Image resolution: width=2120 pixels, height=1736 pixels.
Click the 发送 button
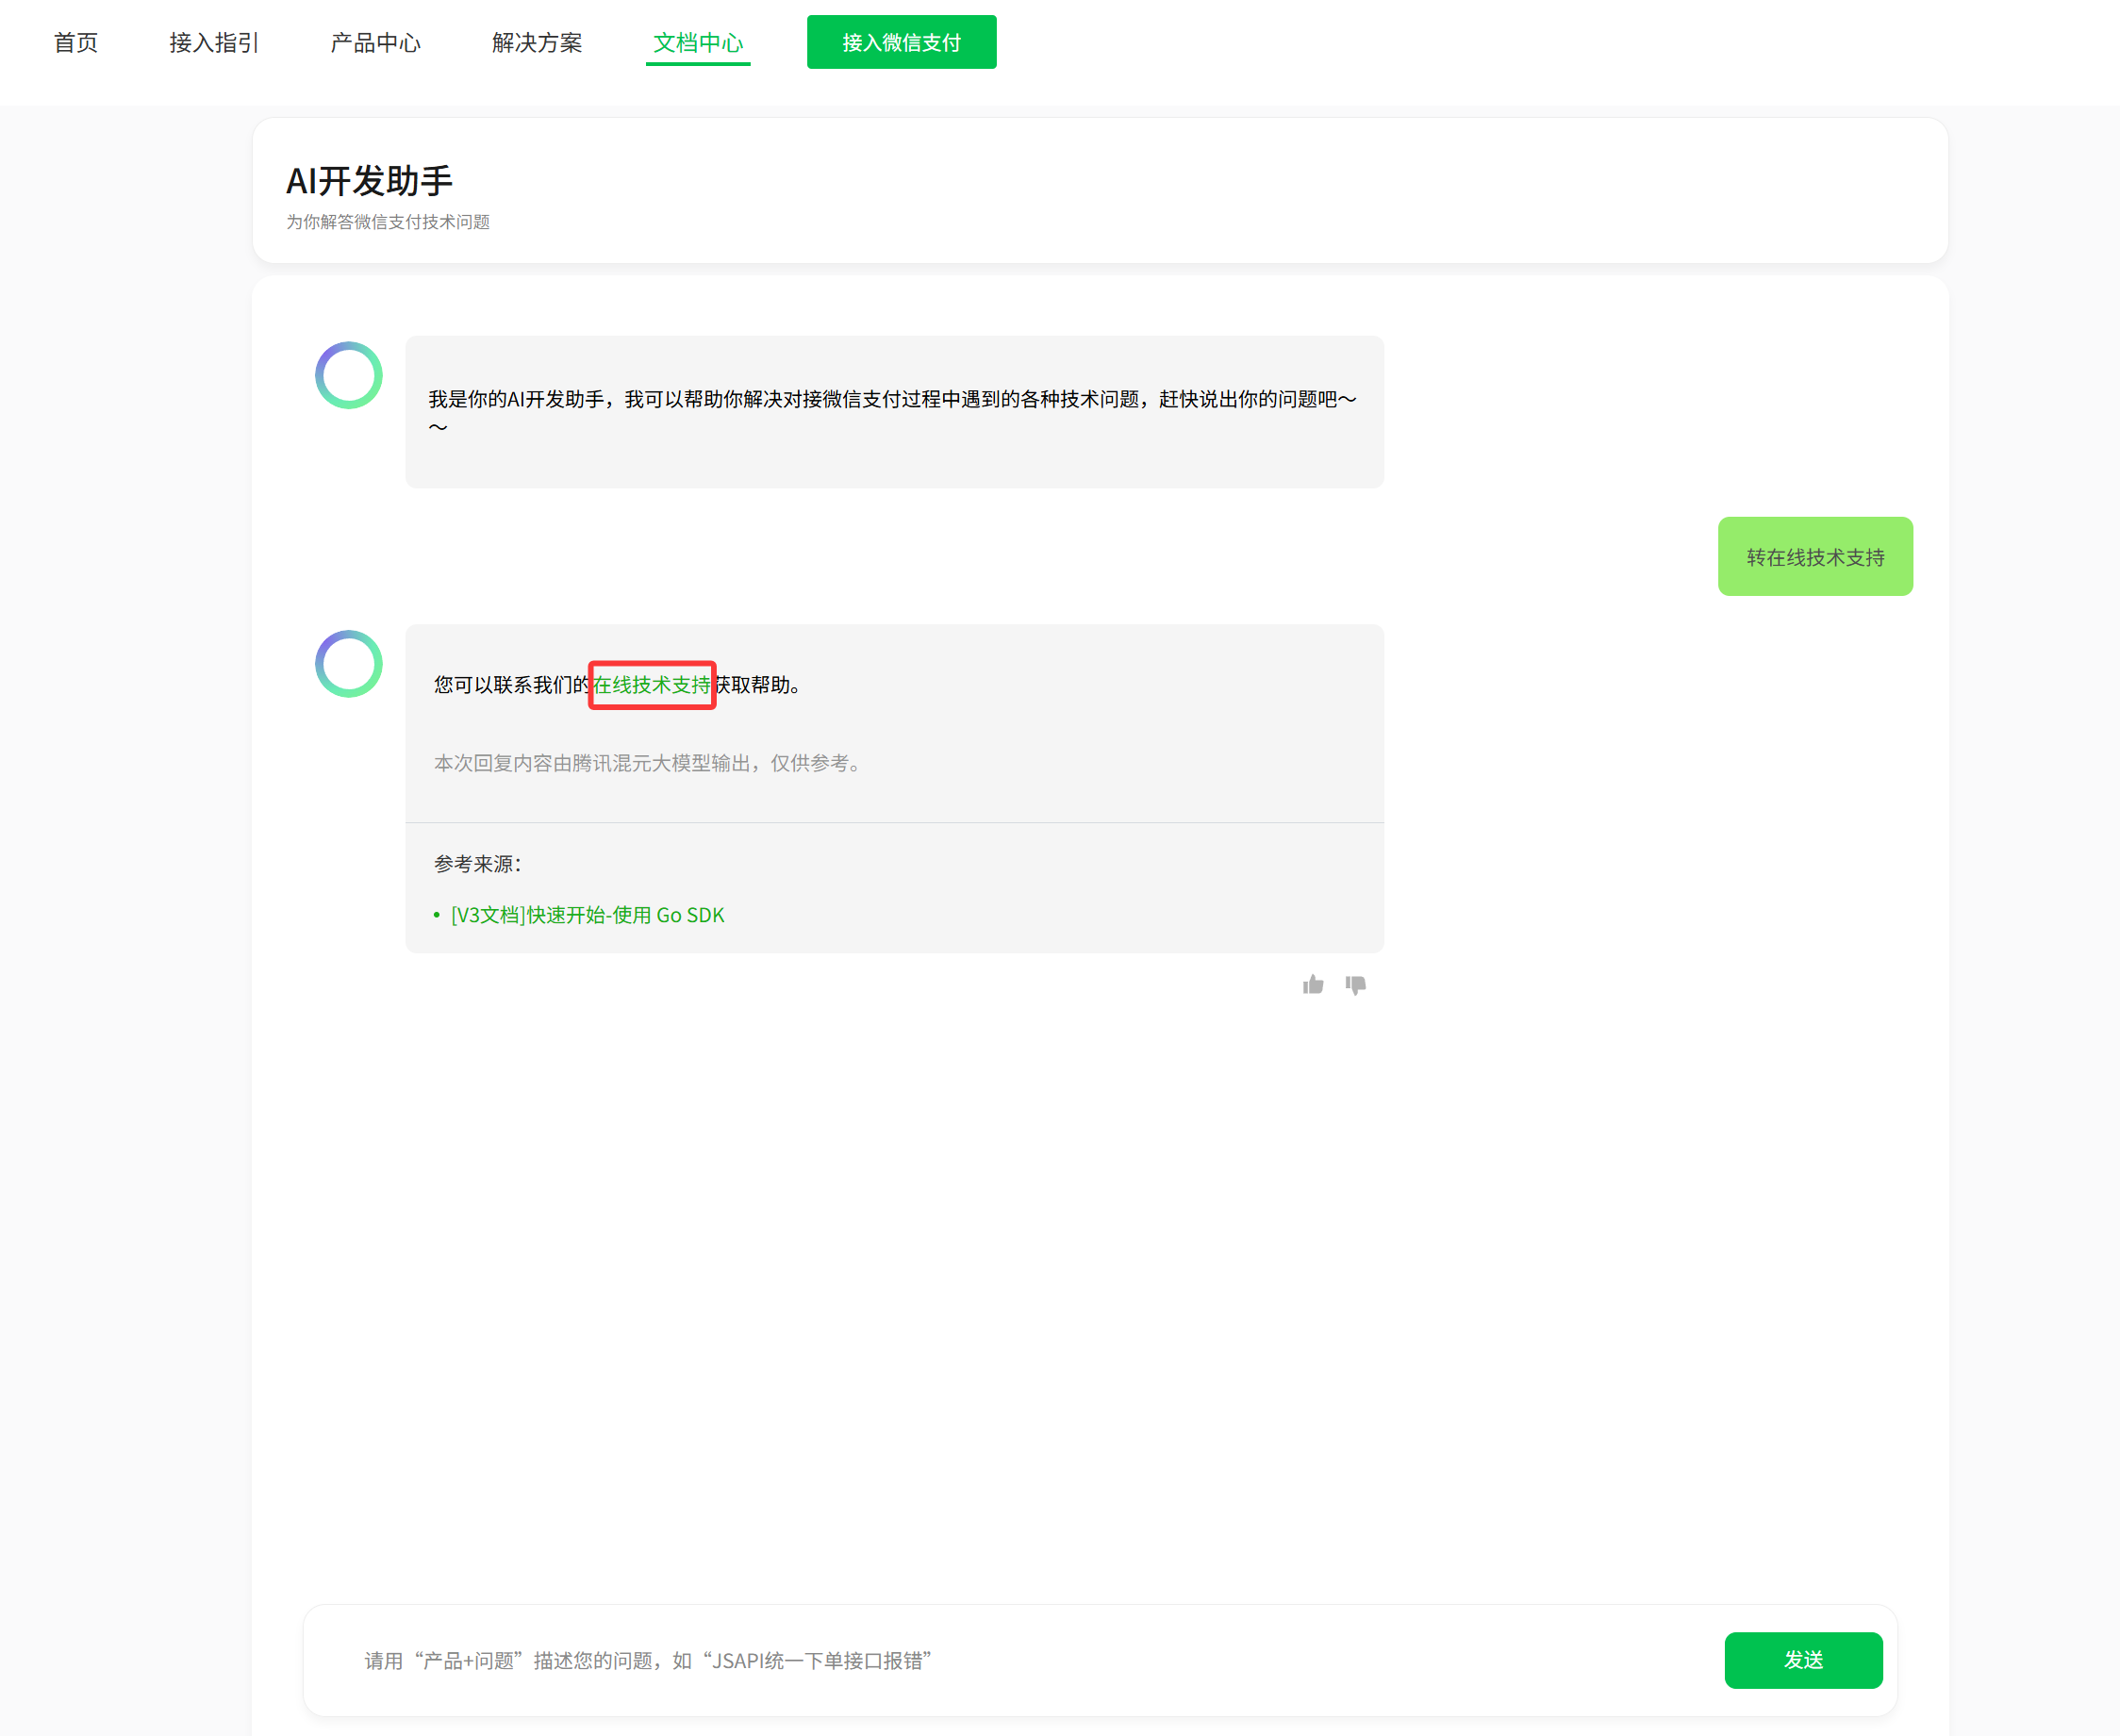[1803, 1660]
